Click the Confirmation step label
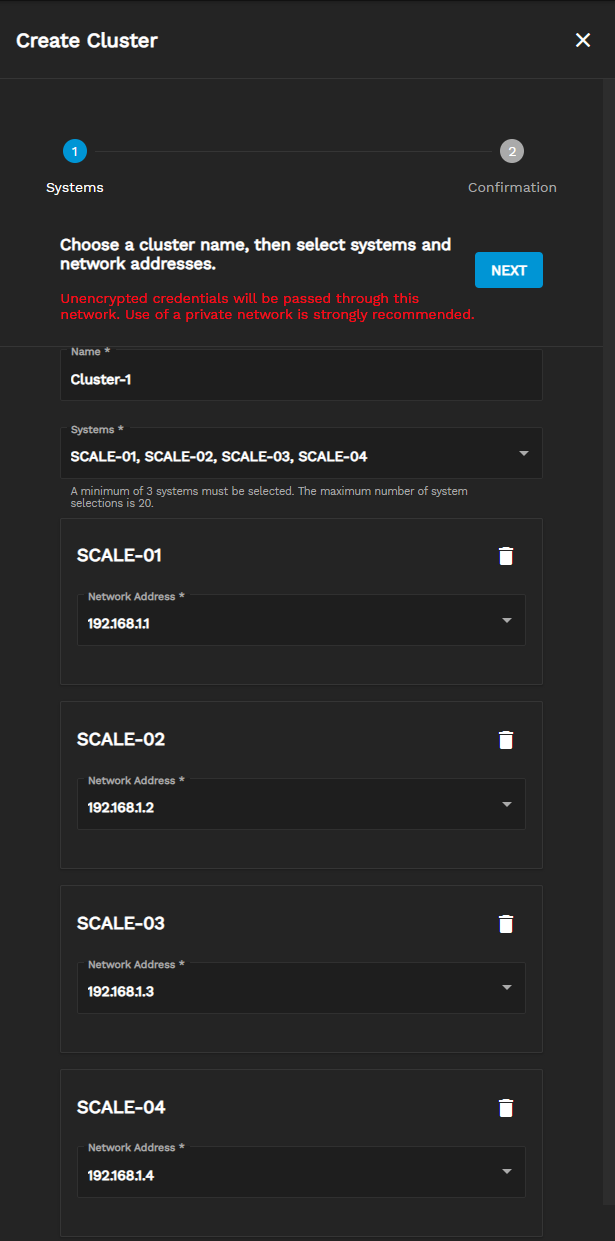 tap(512, 188)
